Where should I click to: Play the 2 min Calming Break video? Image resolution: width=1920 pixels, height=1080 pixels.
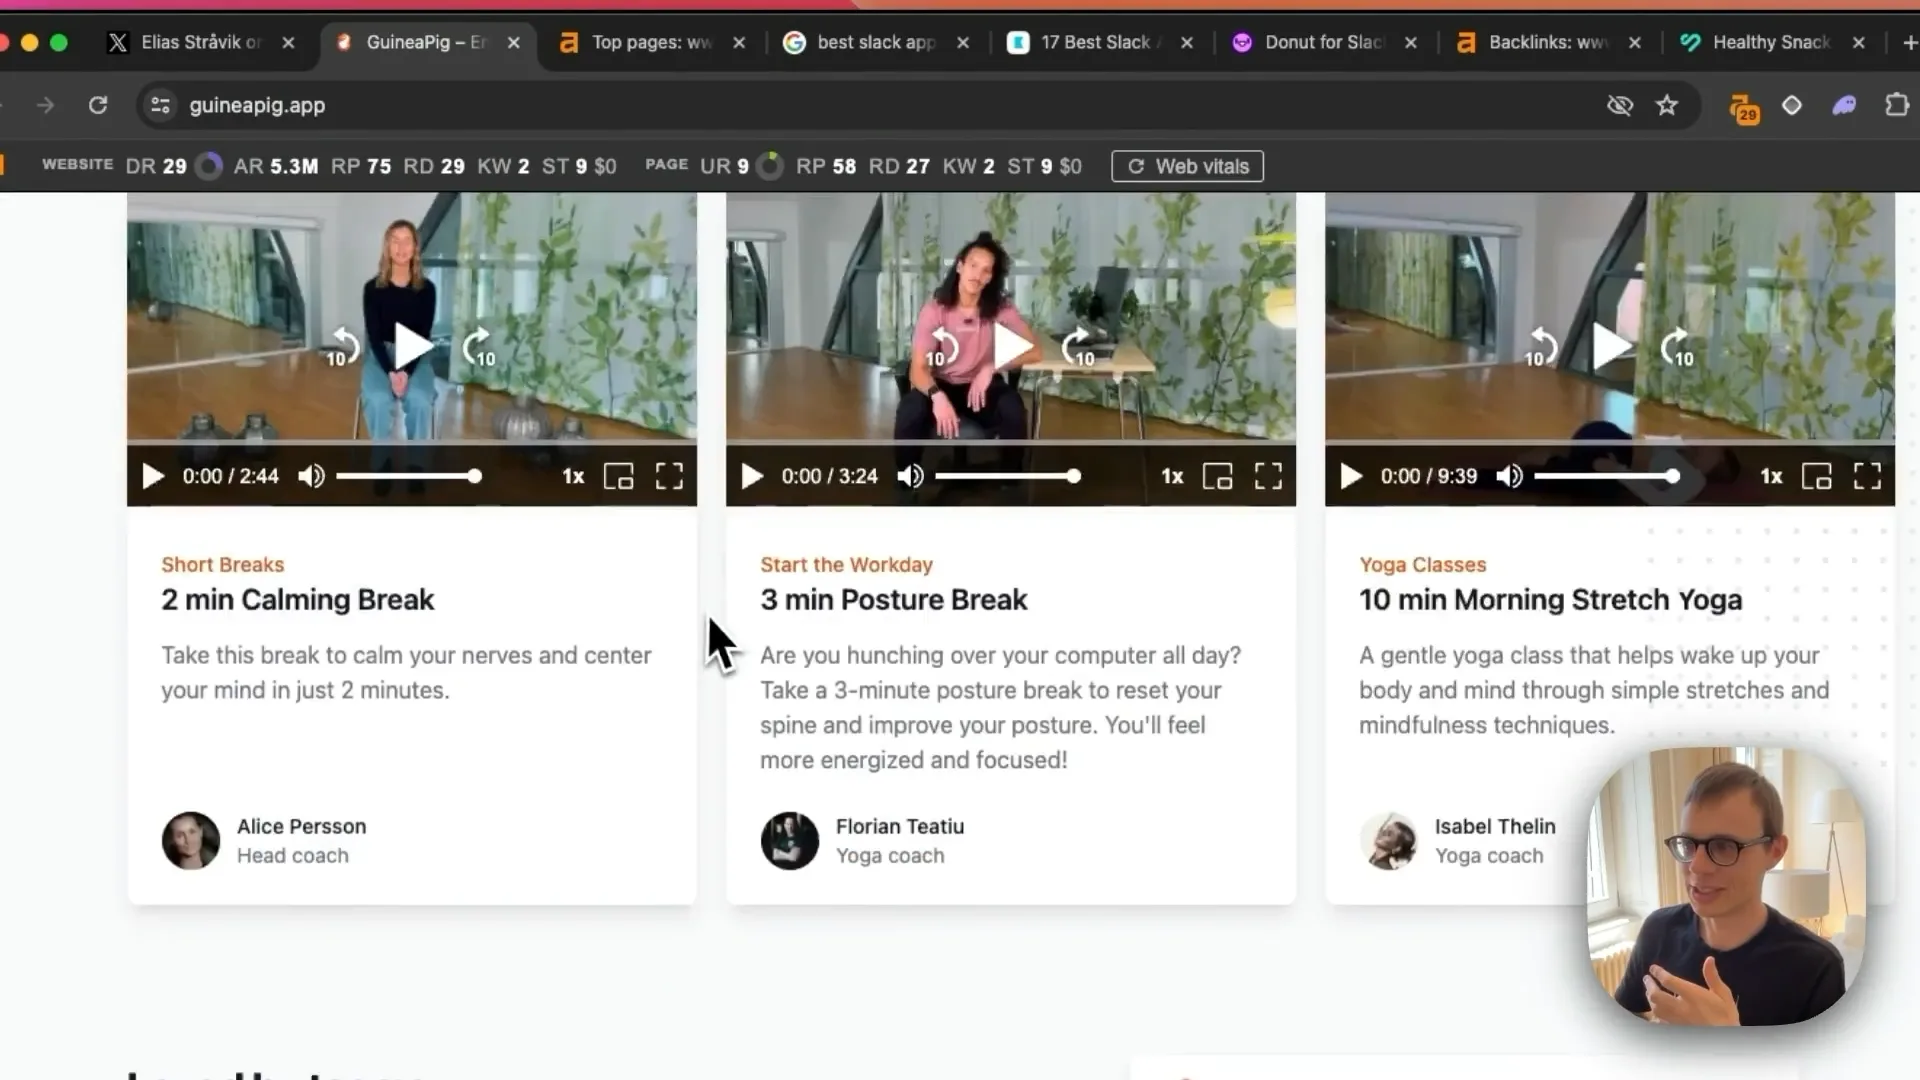tap(413, 347)
